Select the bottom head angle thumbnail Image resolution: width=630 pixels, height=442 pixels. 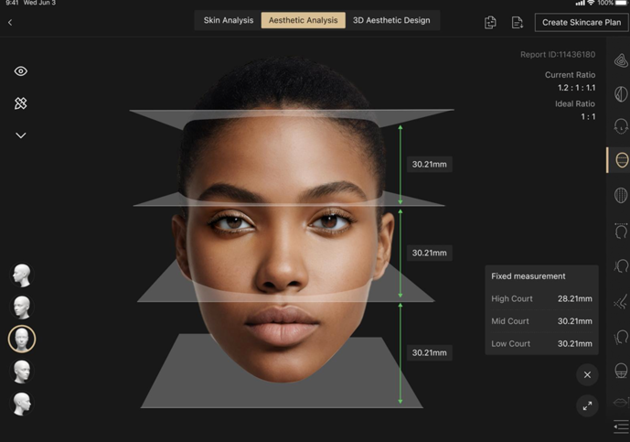(21, 403)
